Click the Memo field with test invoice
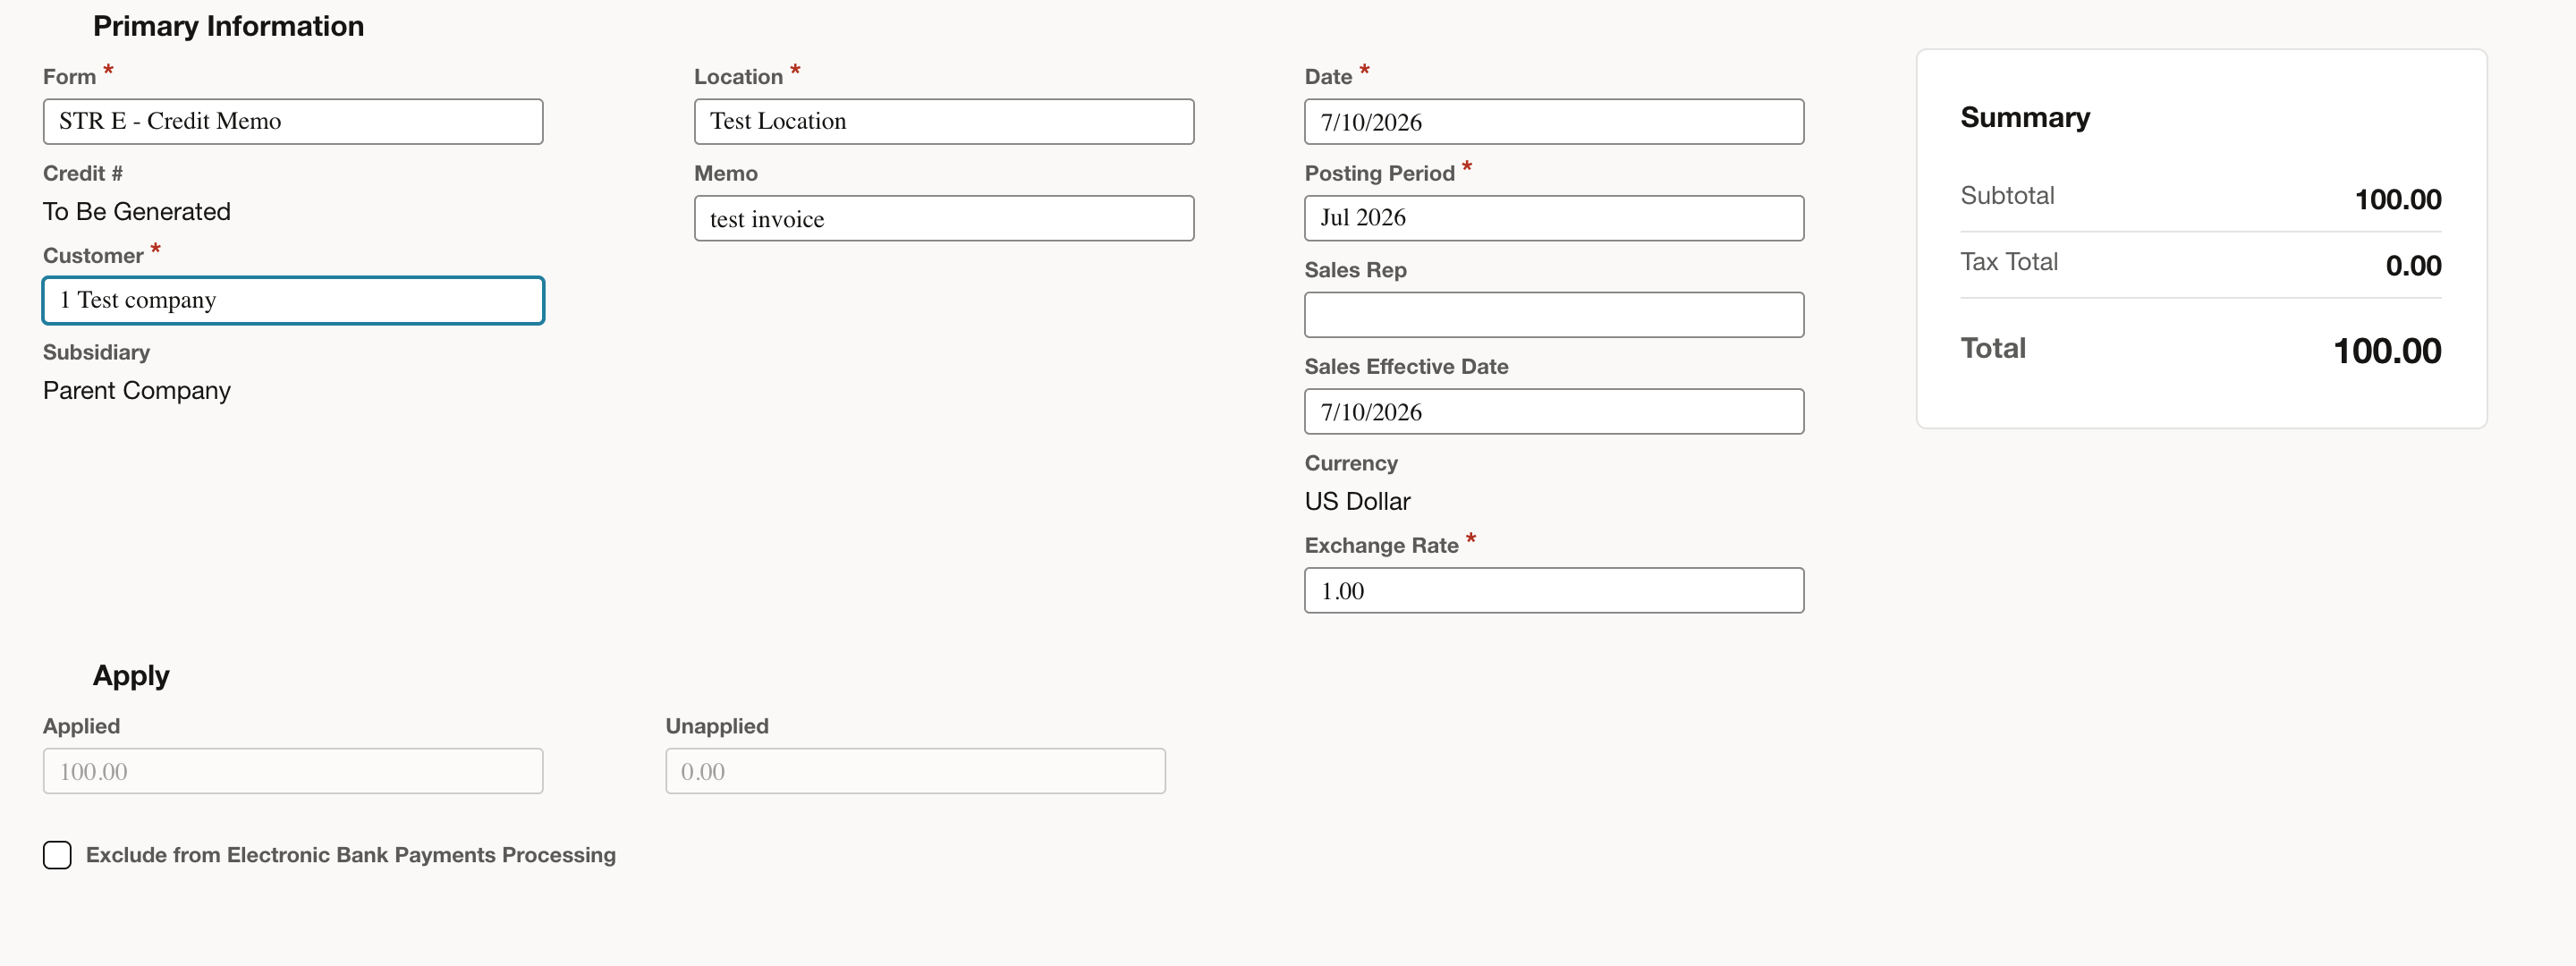Image resolution: width=2576 pixels, height=966 pixels. pos(944,218)
